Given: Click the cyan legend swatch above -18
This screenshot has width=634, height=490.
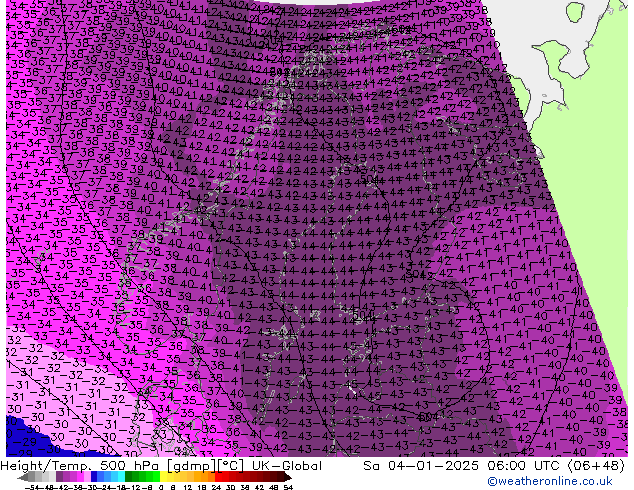Looking at the screenshot, I should pyautogui.click(x=121, y=477).
